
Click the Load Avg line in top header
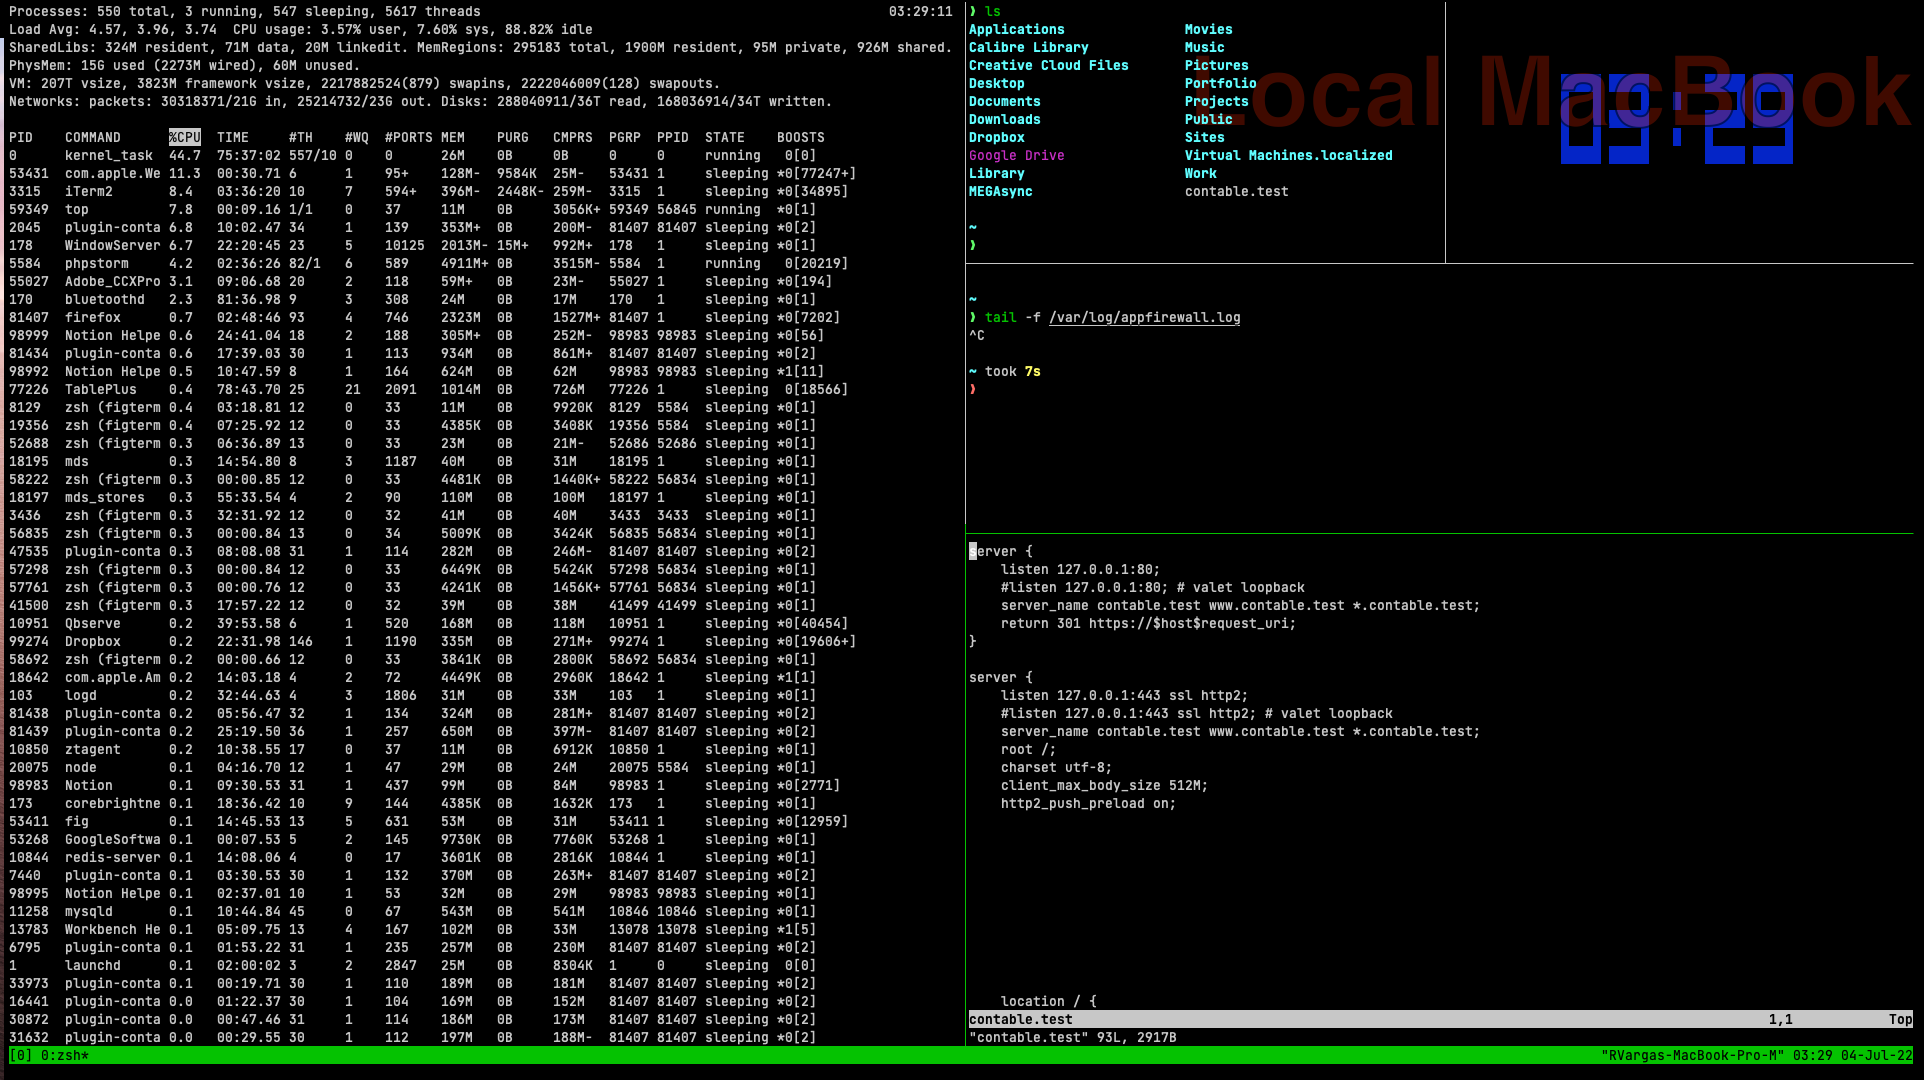pos(301,29)
